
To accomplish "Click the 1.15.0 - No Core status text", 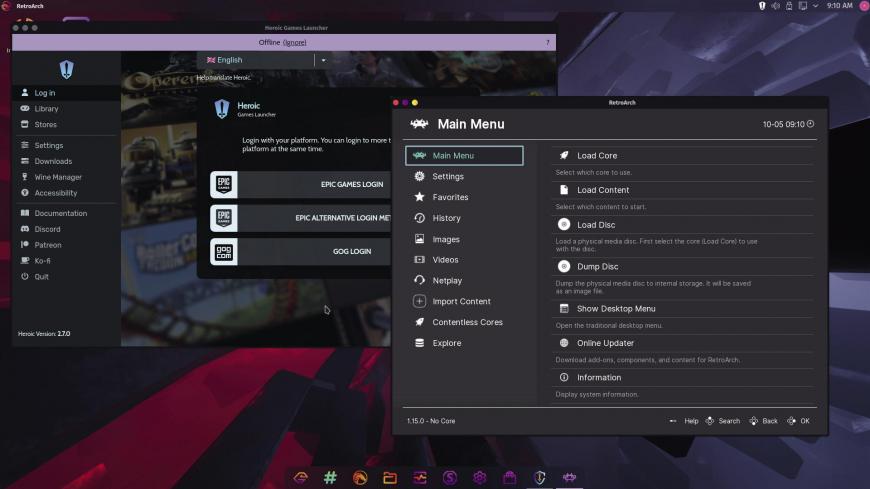I will click(431, 421).
